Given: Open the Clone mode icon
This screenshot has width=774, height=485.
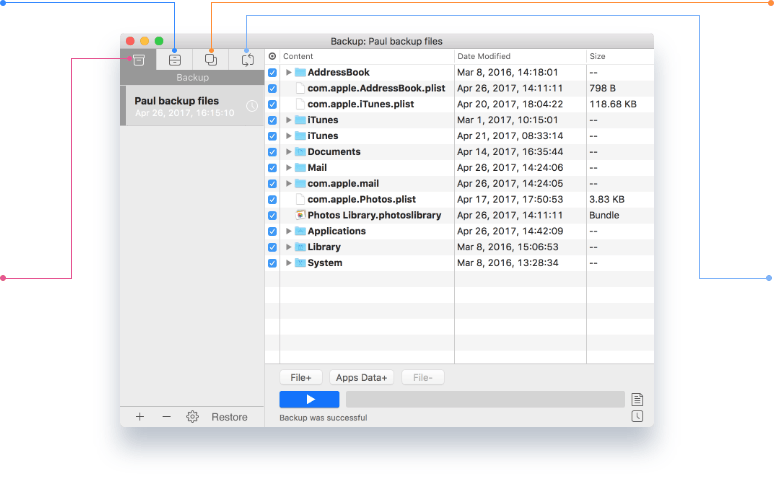Looking at the screenshot, I should 211,60.
